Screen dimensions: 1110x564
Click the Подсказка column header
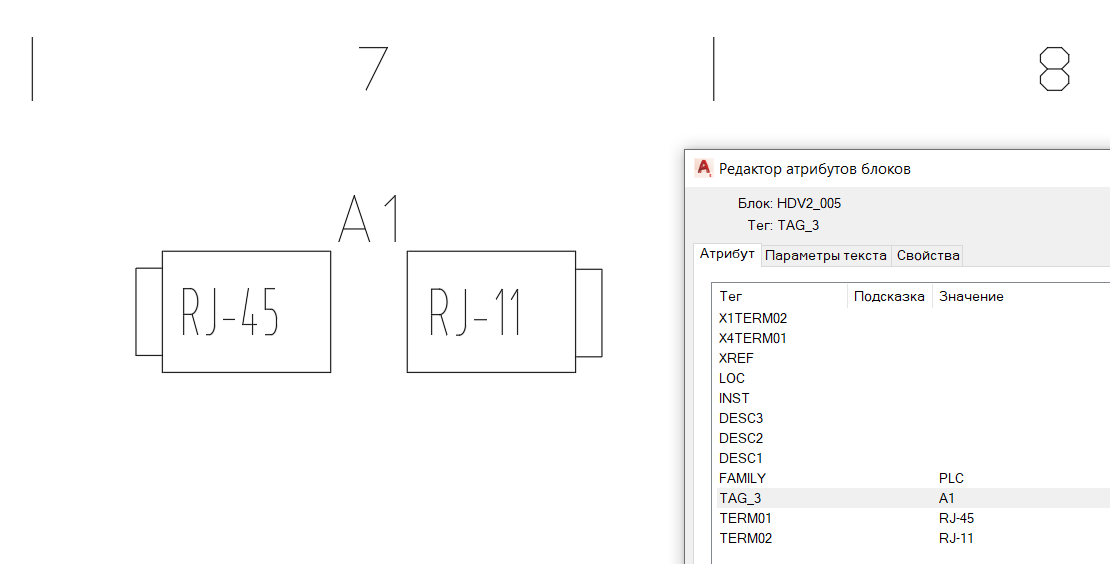pos(889,297)
